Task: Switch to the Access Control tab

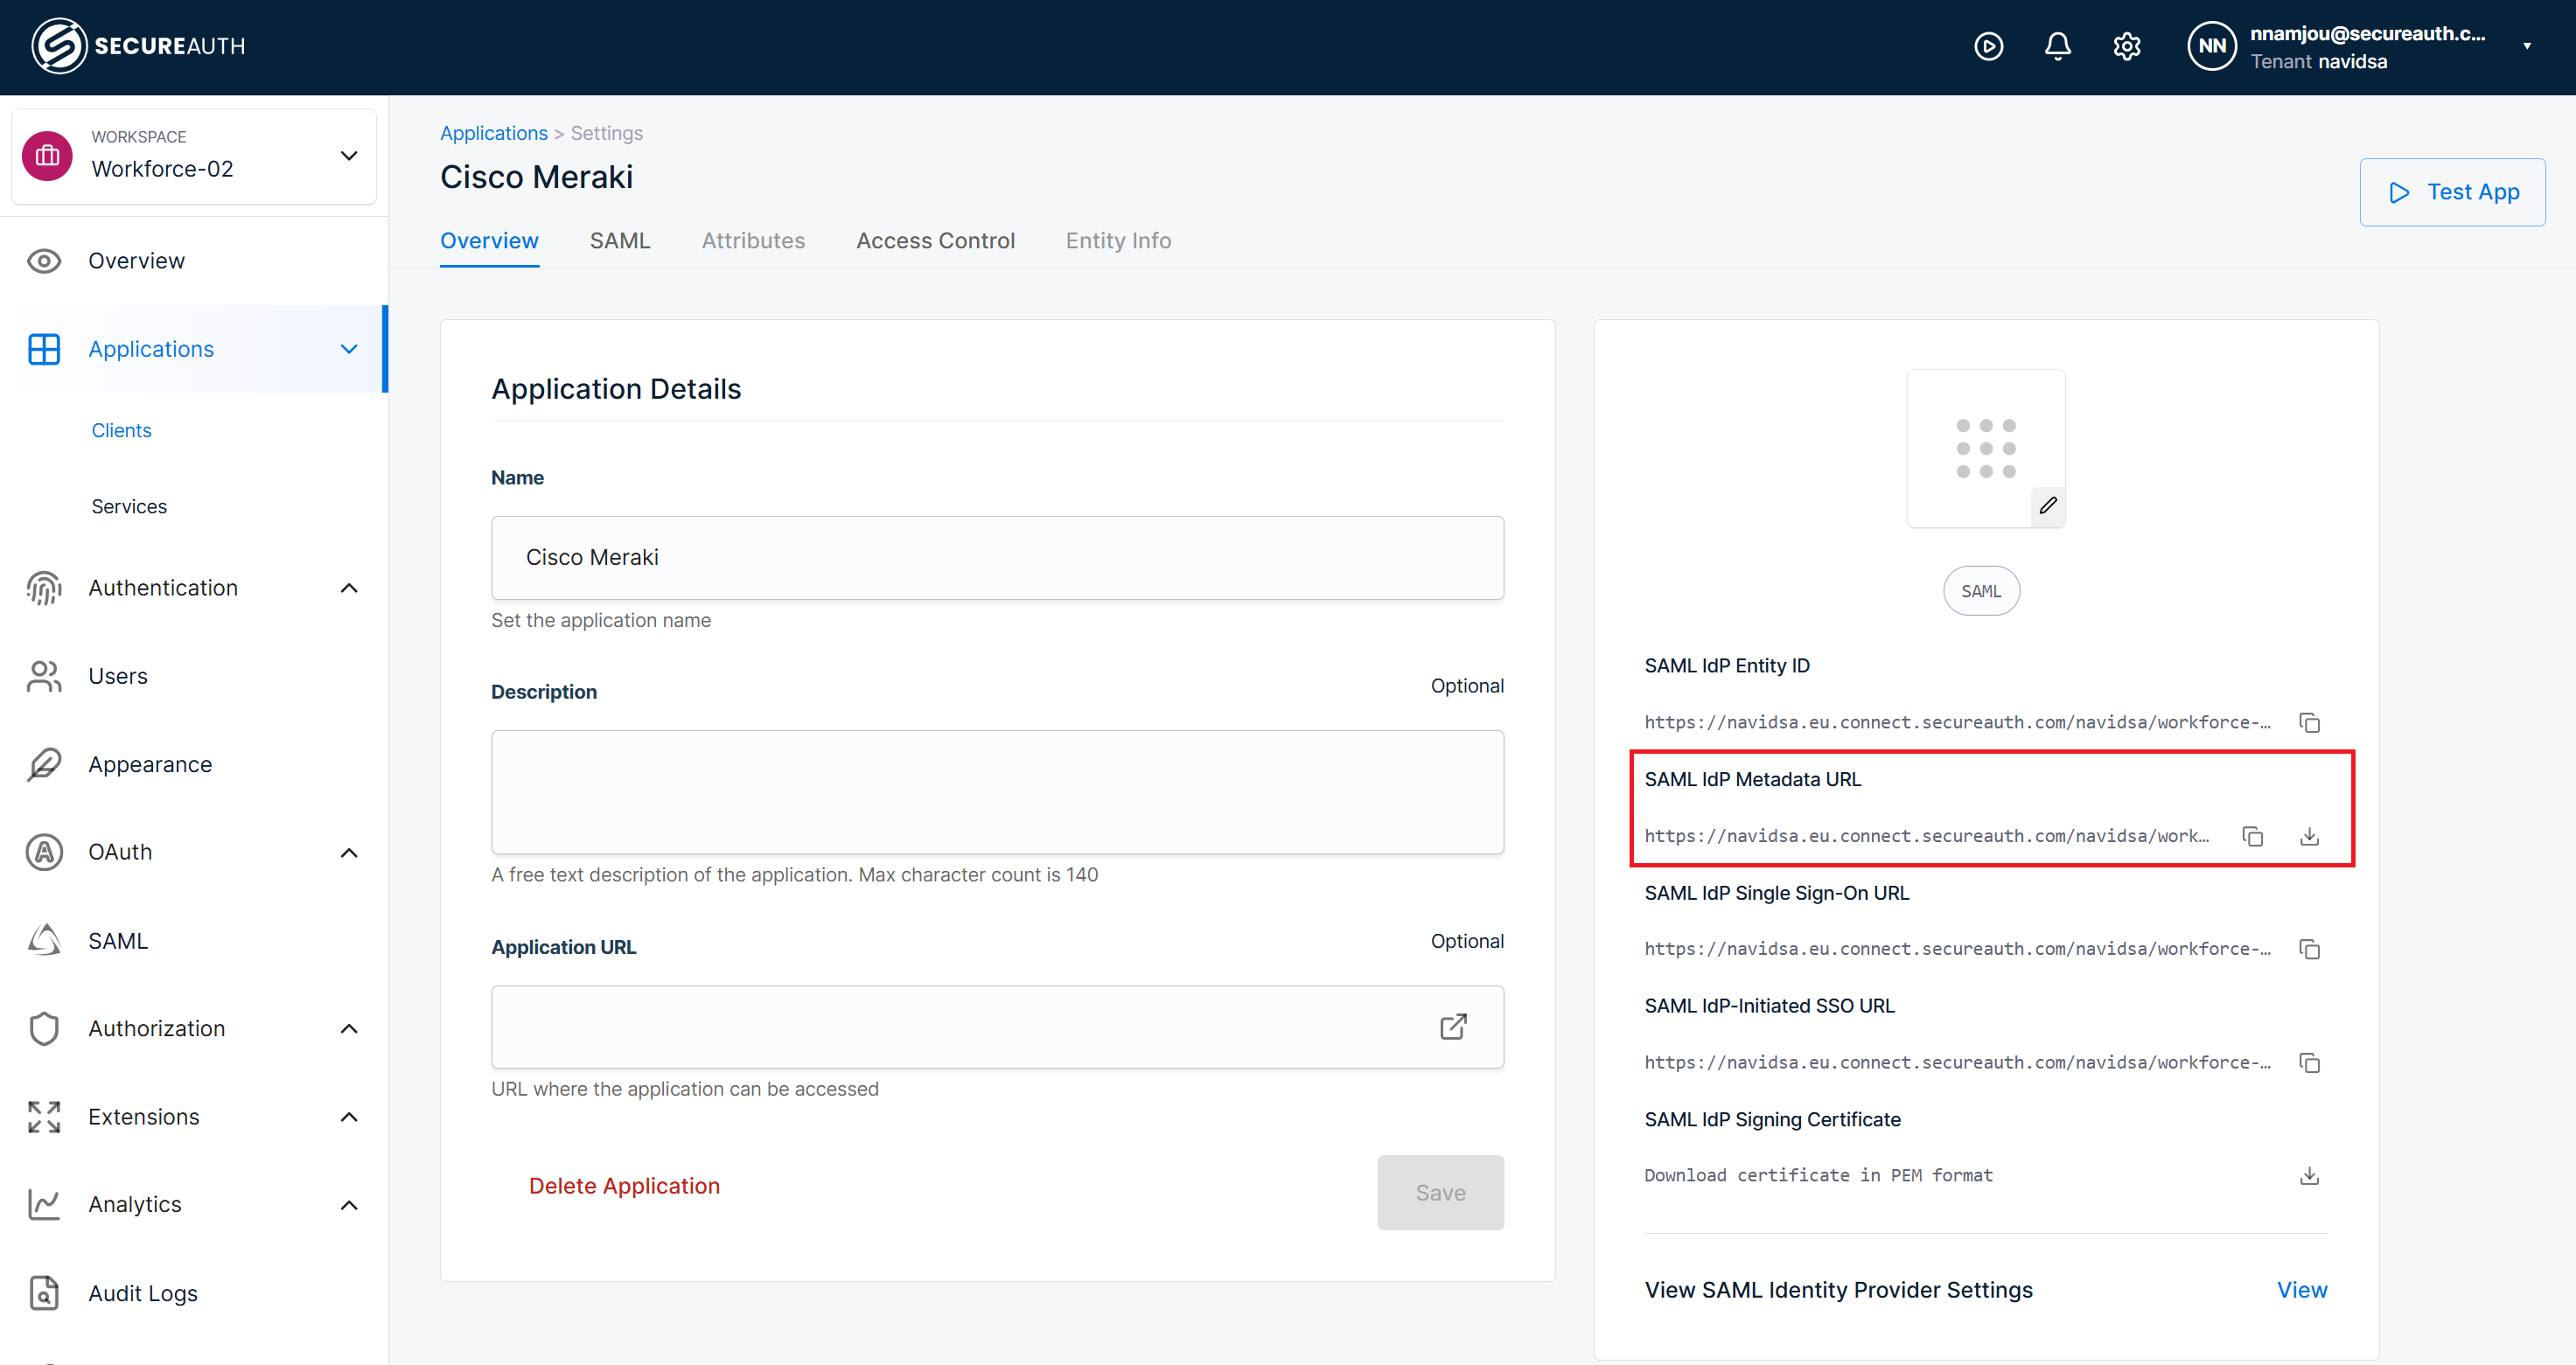Action: click(935, 241)
